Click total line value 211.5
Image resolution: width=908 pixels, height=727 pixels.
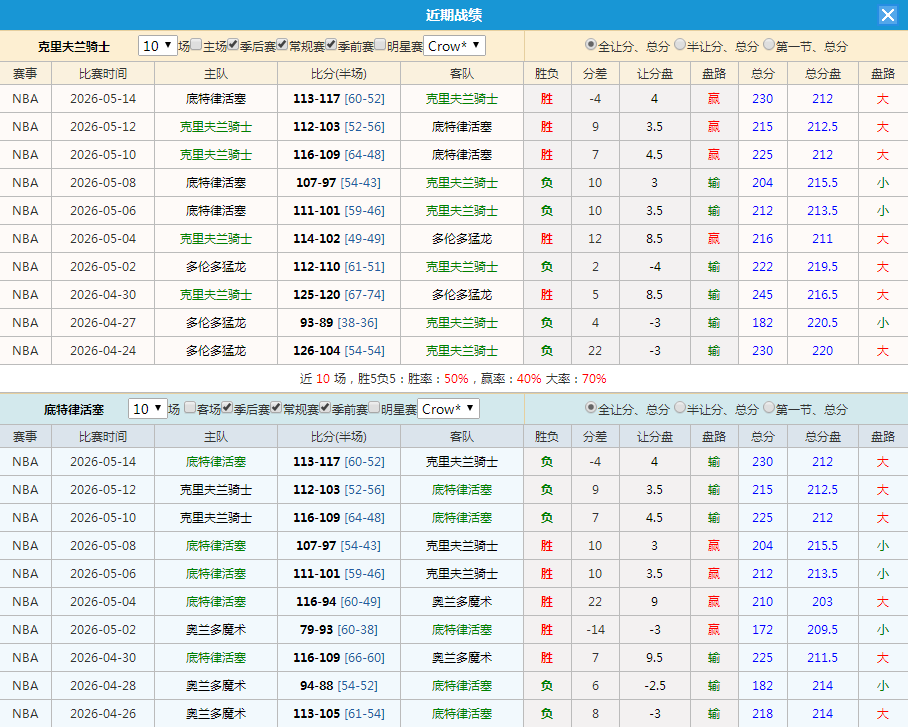(822, 658)
